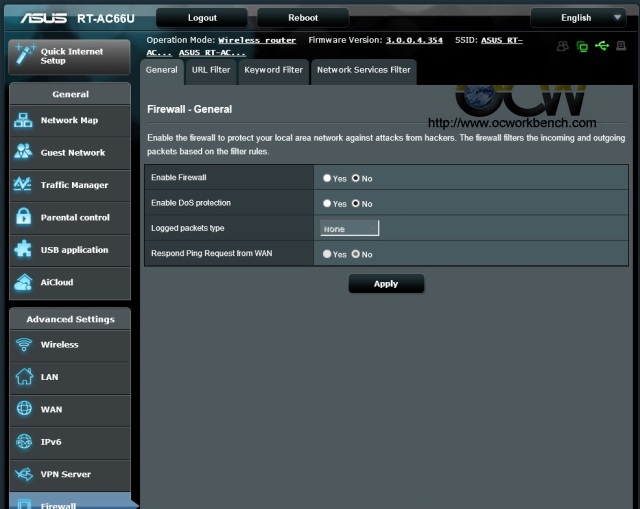
Task: Apply the firewall settings
Action: coord(386,284)
